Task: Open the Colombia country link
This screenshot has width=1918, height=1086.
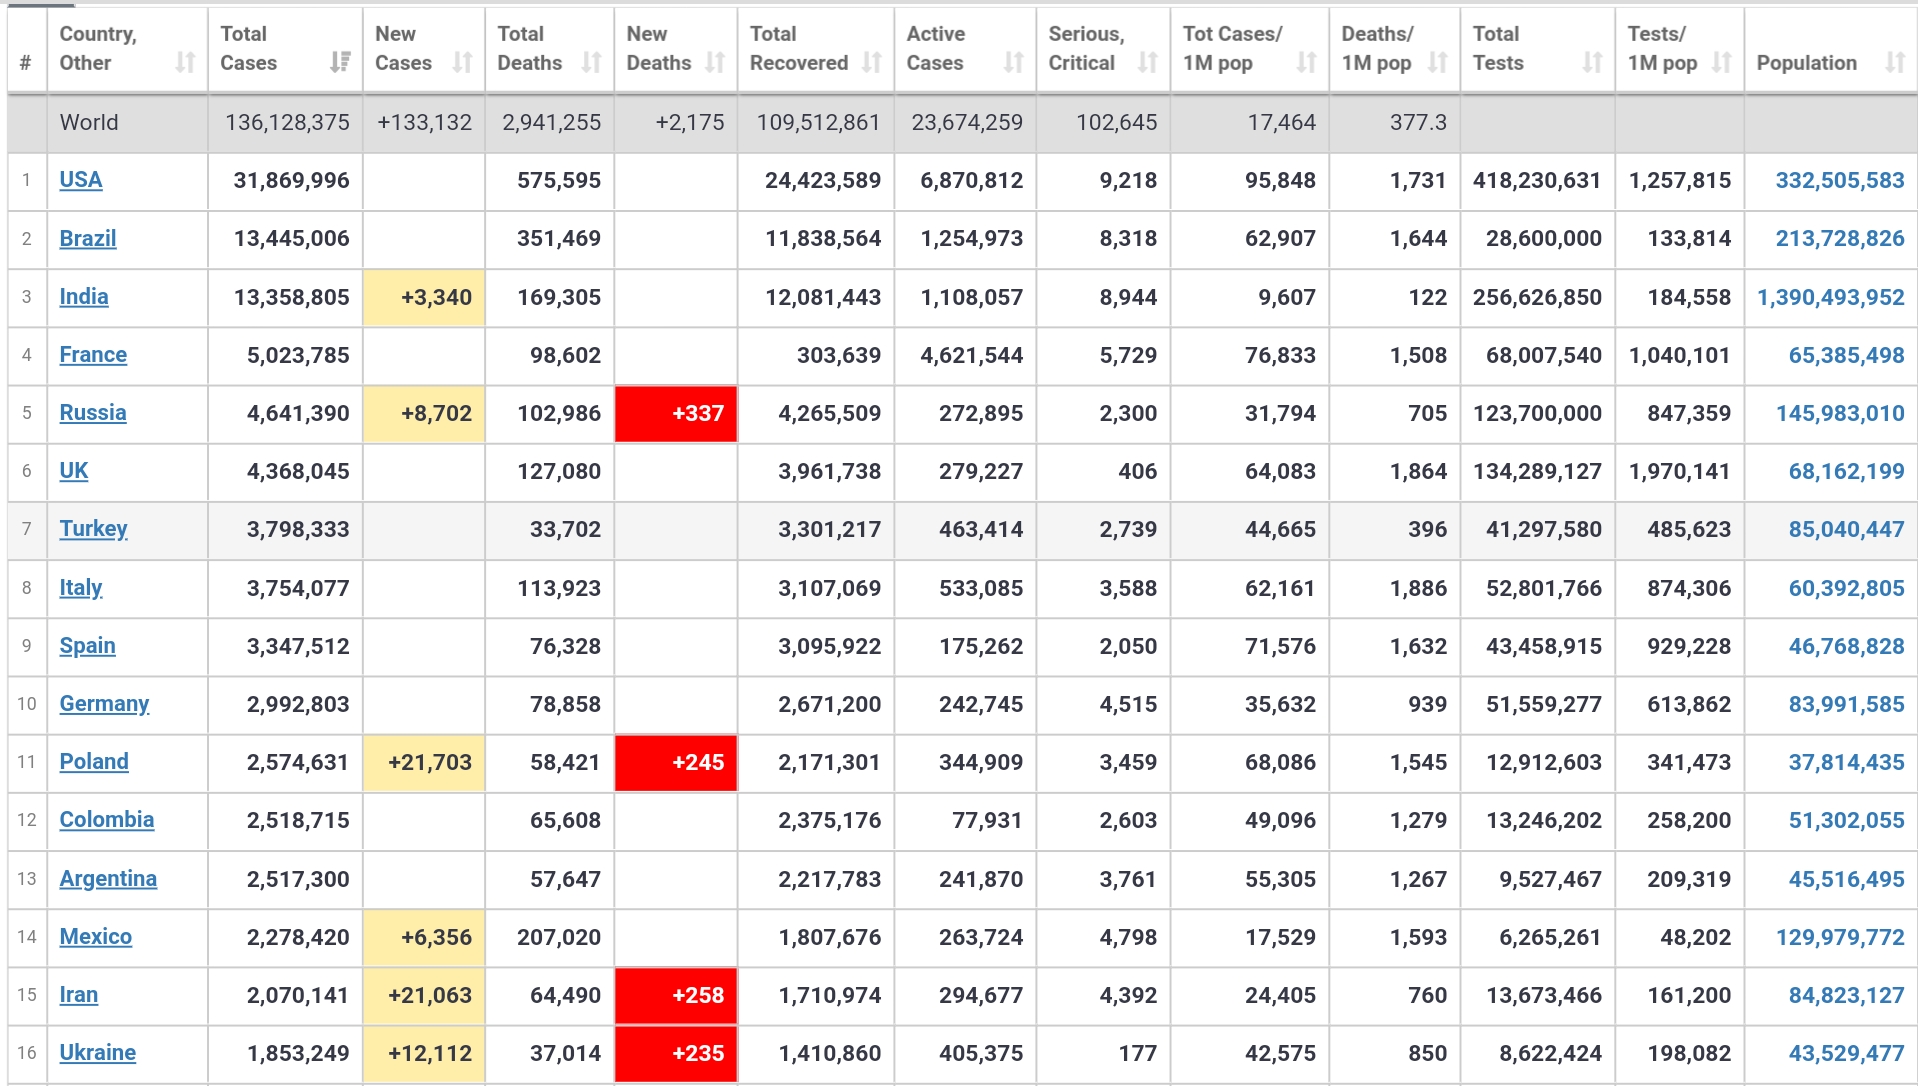Action: (x=107, y=820)
